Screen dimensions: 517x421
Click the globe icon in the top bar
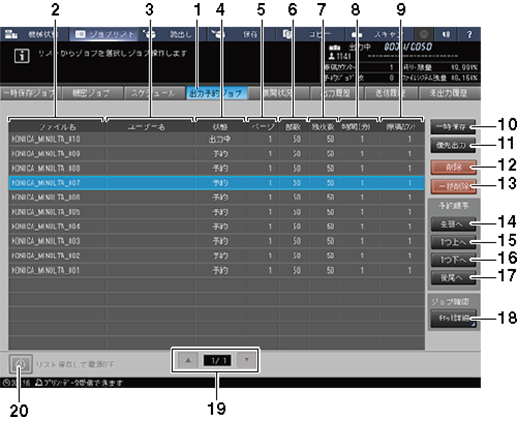pos(424,34)
